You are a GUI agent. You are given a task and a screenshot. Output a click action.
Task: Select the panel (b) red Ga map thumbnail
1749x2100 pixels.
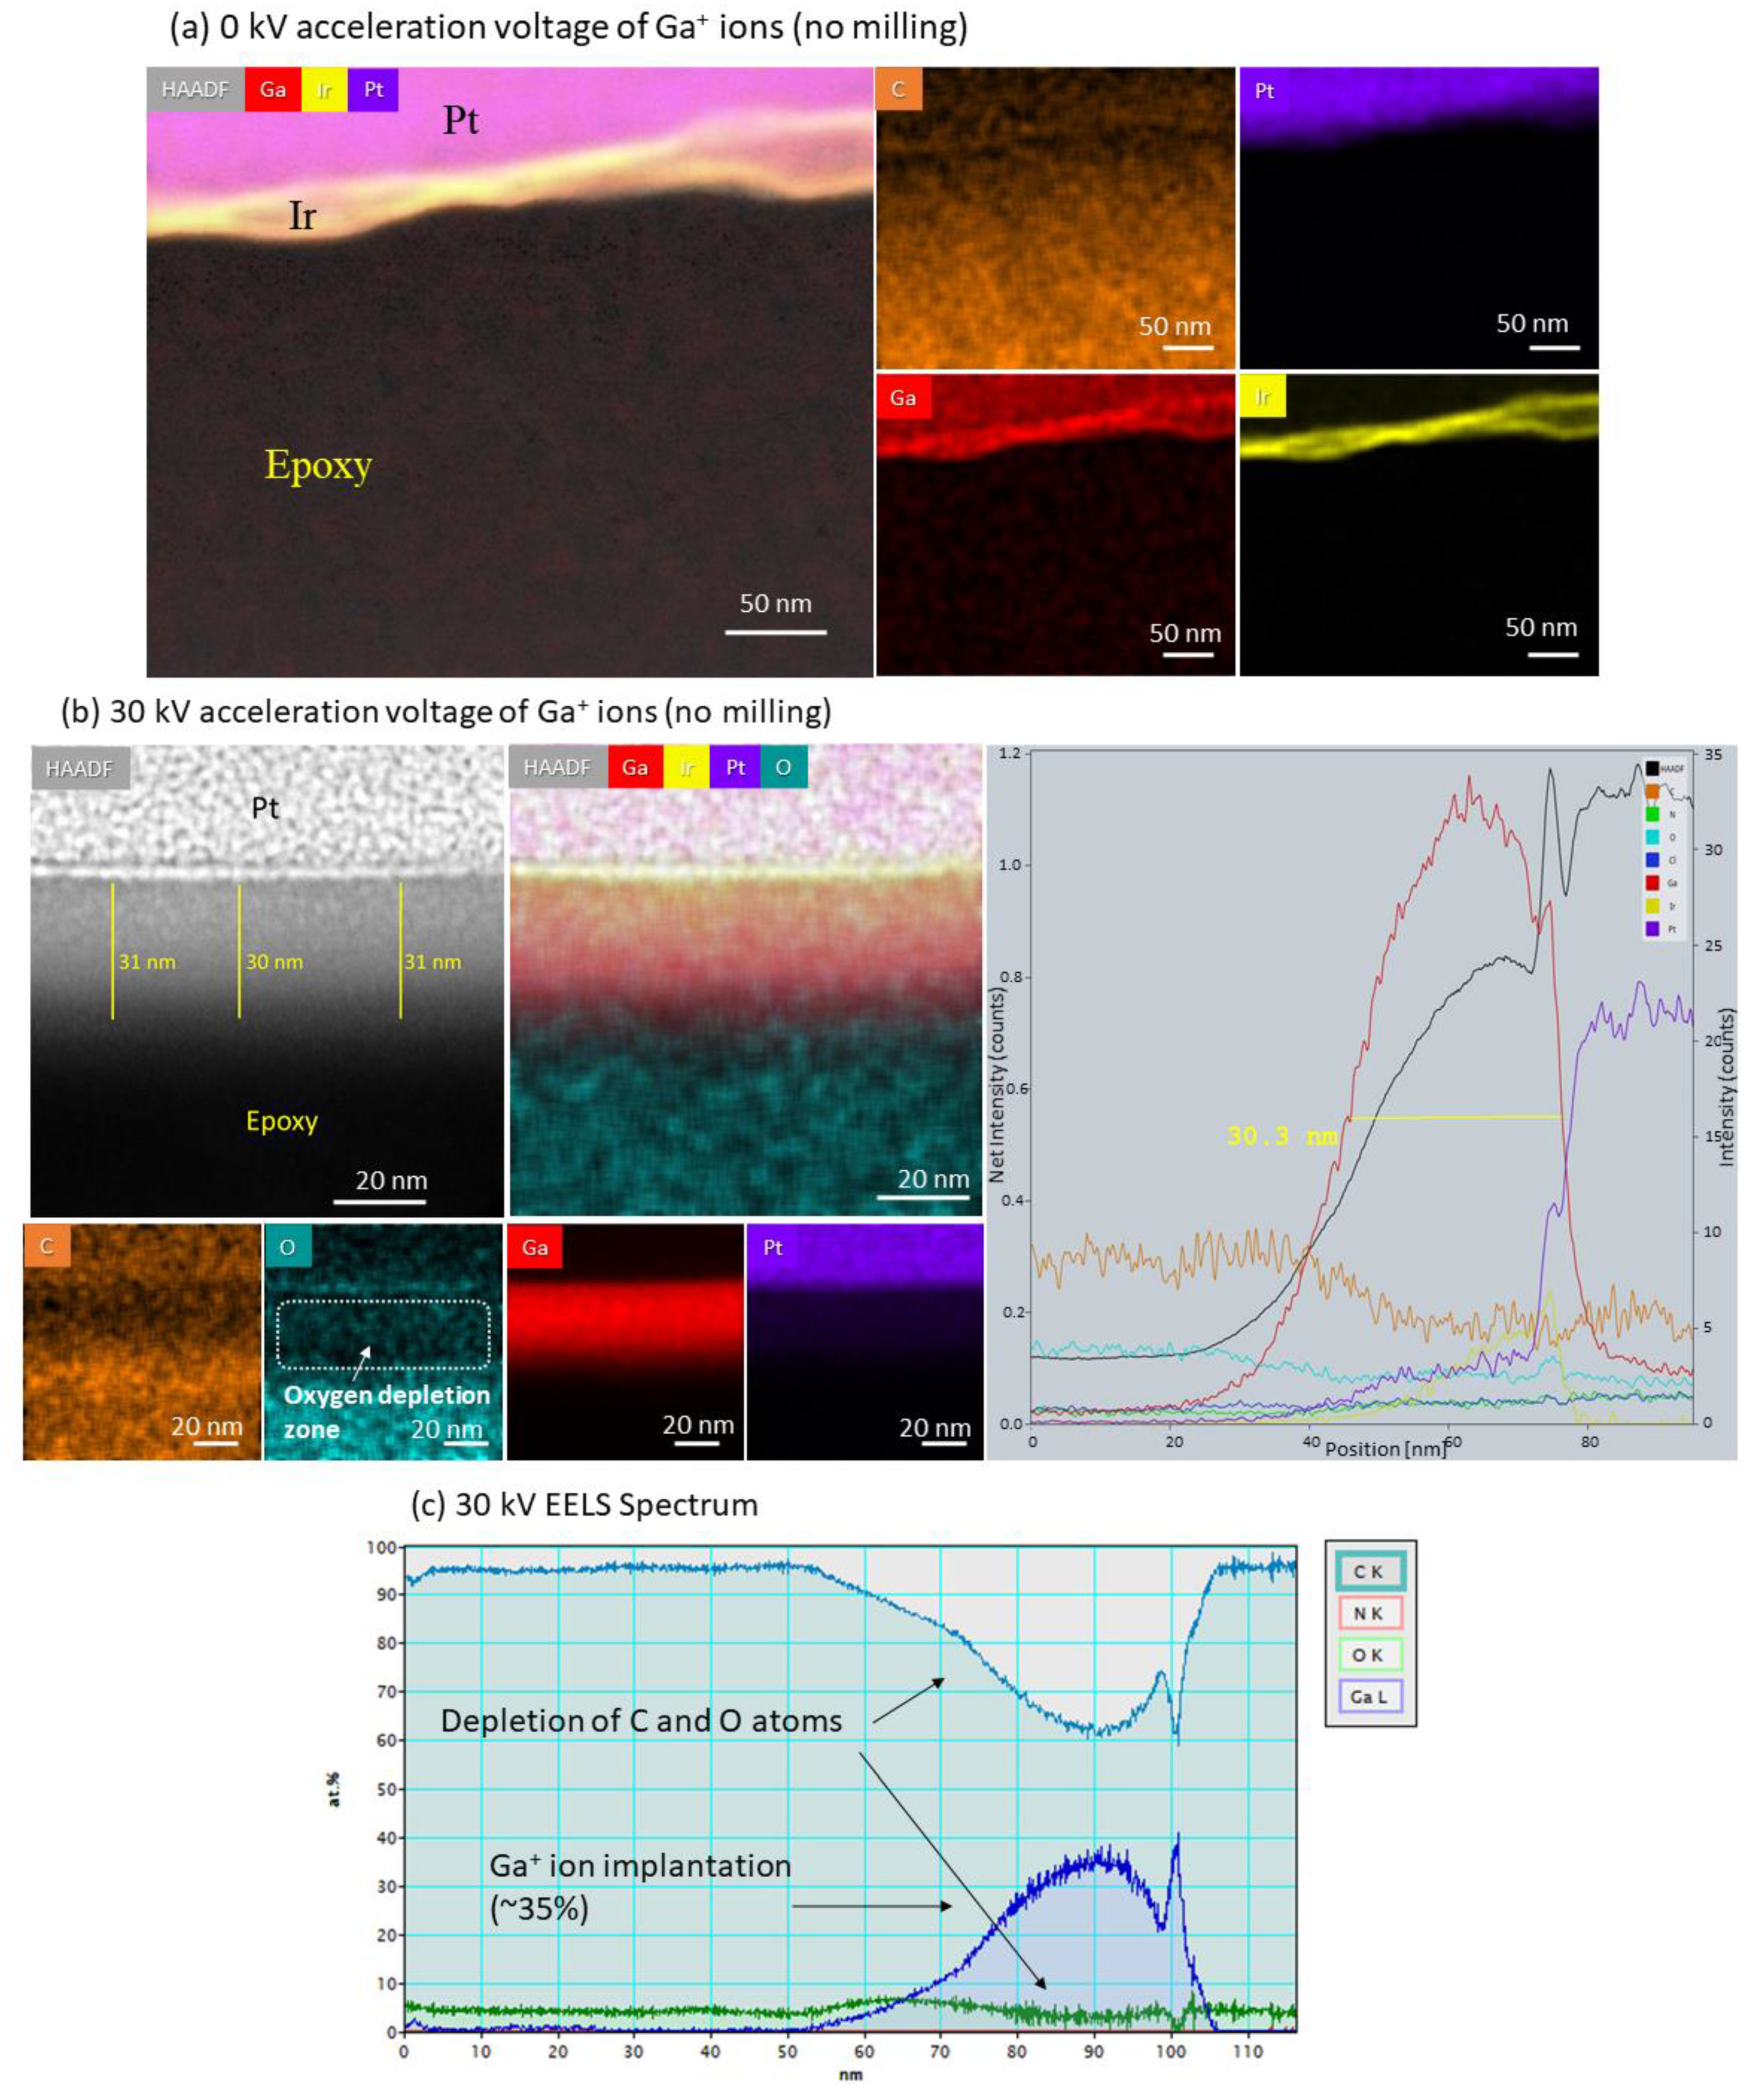[x=625, y=1341]
